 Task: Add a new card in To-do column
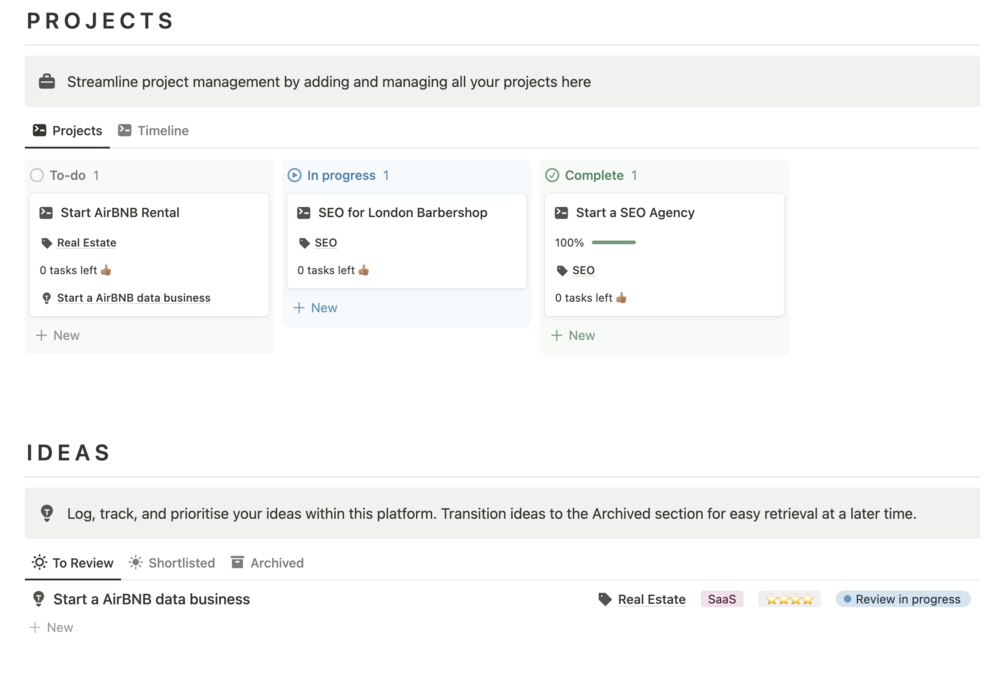point(58,336)
